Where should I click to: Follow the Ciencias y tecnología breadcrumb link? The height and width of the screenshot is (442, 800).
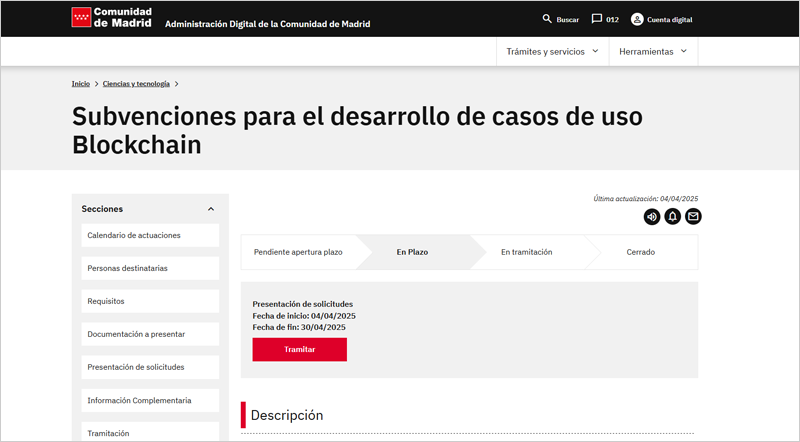[137, 84]
